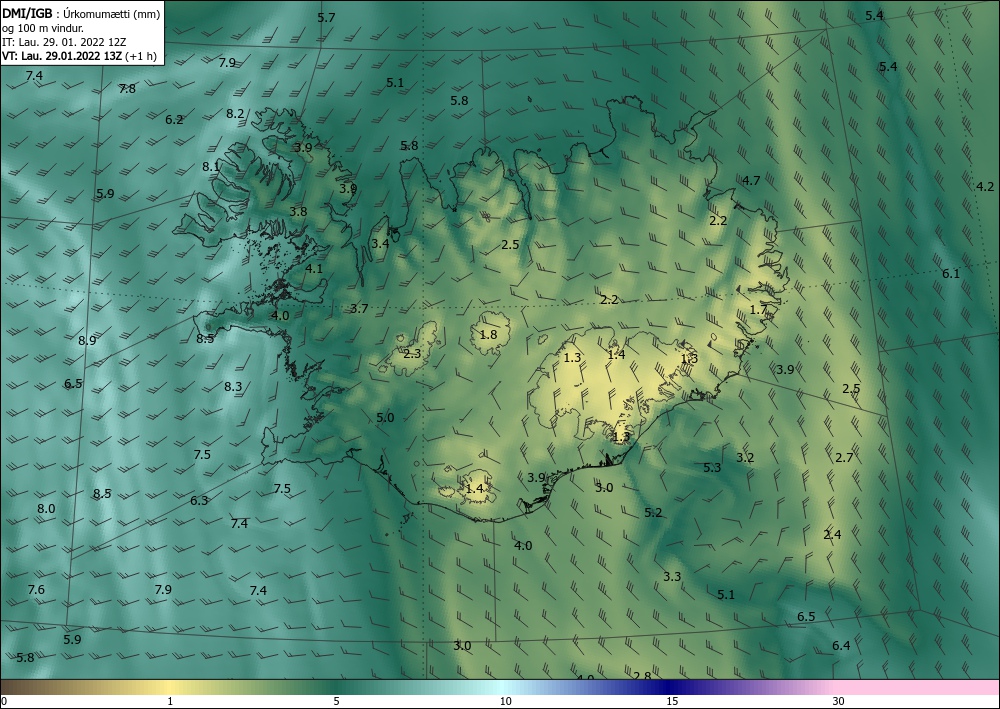The width and height of the screenshot is (1000, 709).
Task: Click the 3.2 value off the southeast coast
Action: tap(745, 457)
